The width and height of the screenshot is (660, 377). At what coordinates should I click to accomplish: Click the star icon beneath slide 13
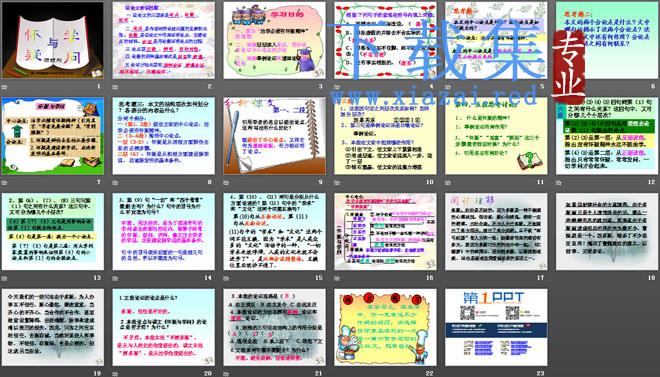pos(5,278)
